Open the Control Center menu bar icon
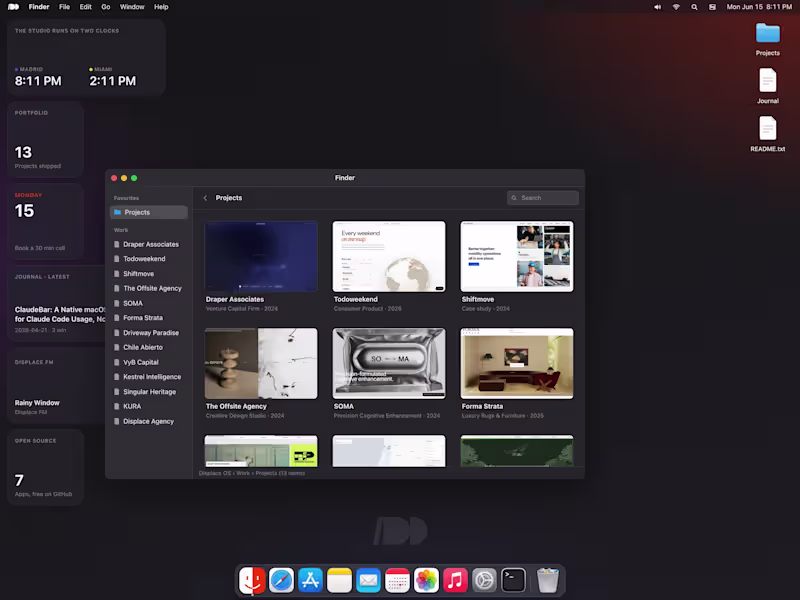Image resolution: width=800 pixels, height=600 pixels. click(x=712, y=7)
